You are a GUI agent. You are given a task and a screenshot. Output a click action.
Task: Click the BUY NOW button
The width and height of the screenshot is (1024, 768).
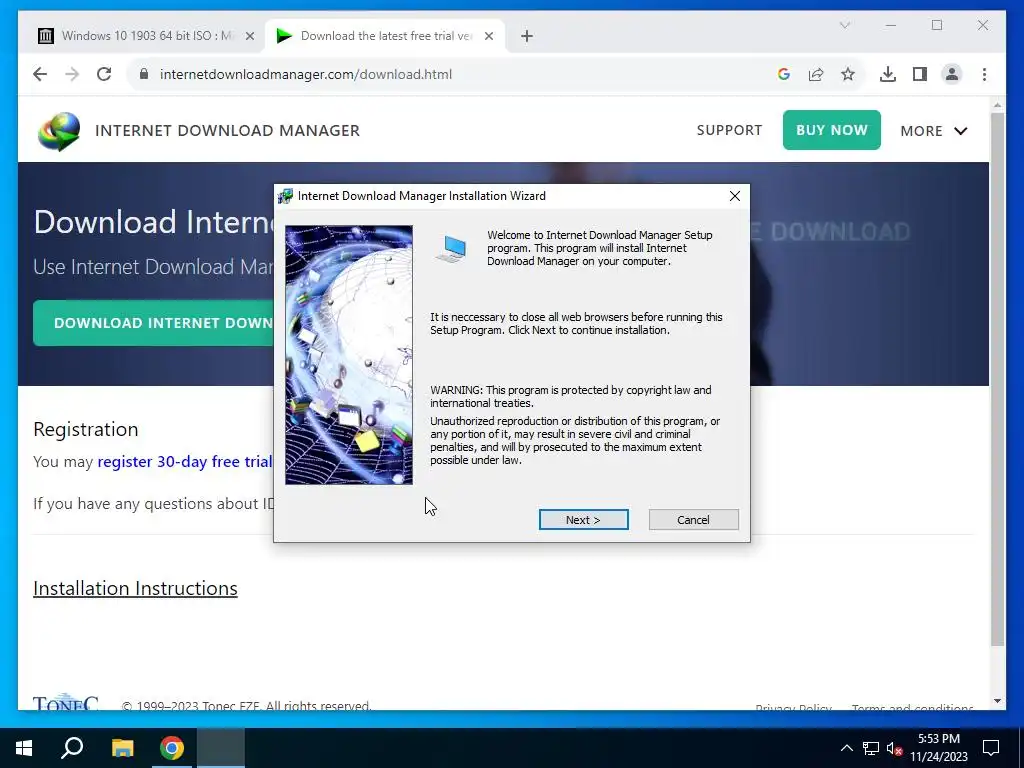[x=831, y=130]
